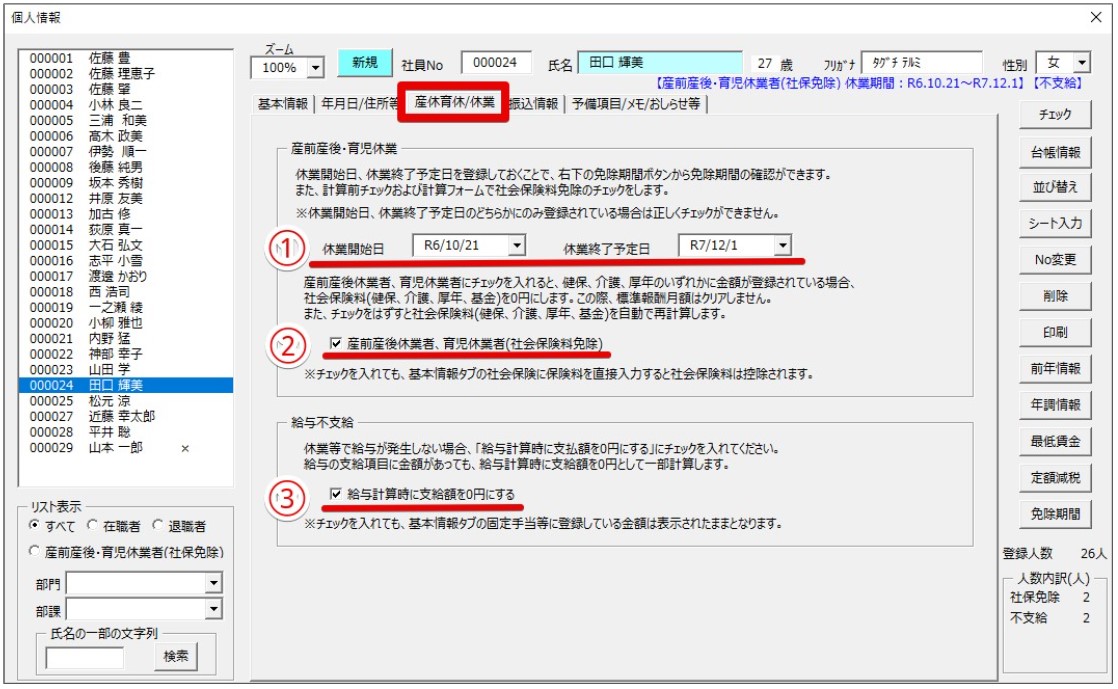Select employee 000022 神部 幸子

point(125,354)
